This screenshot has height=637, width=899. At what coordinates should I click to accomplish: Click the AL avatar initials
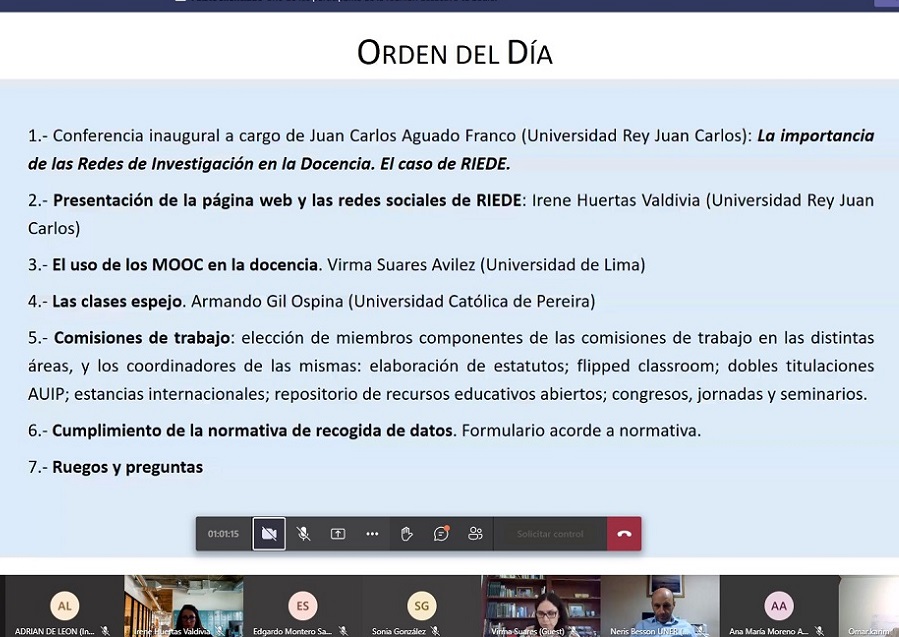[64, 605]
